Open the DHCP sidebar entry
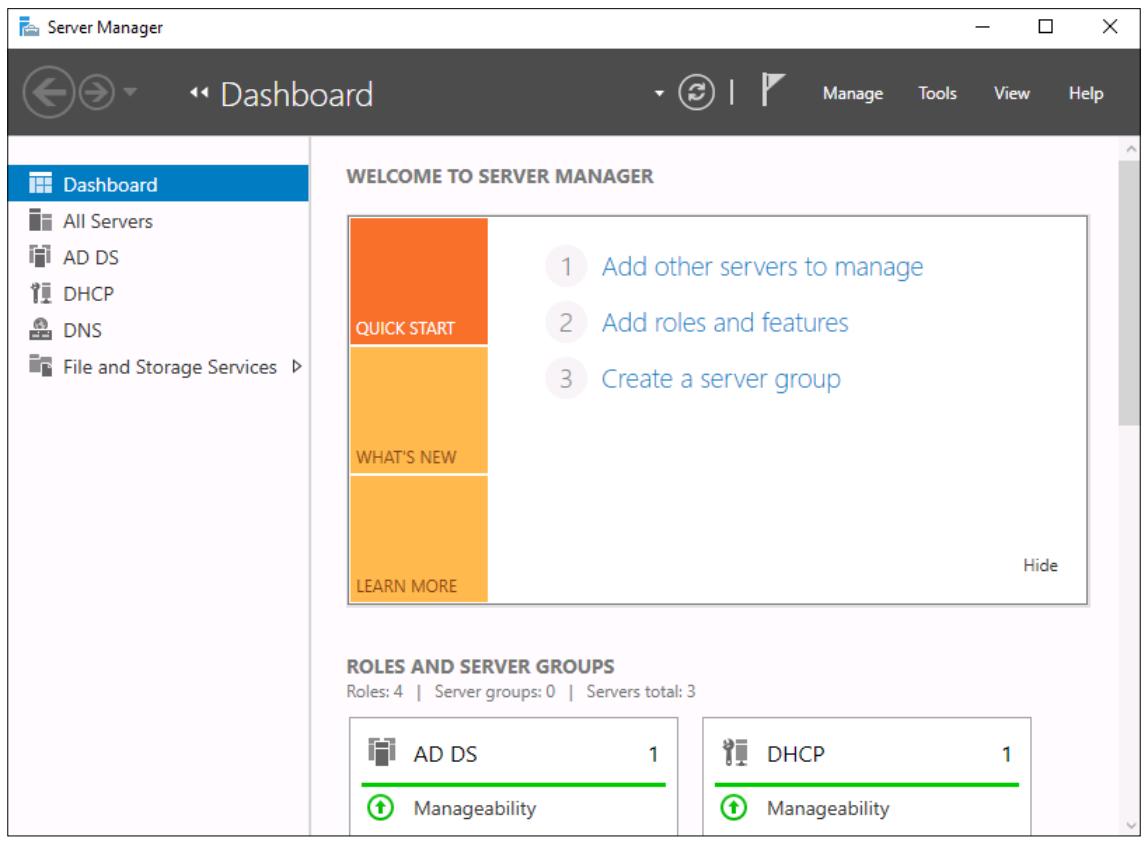 [x=88, y=294]
